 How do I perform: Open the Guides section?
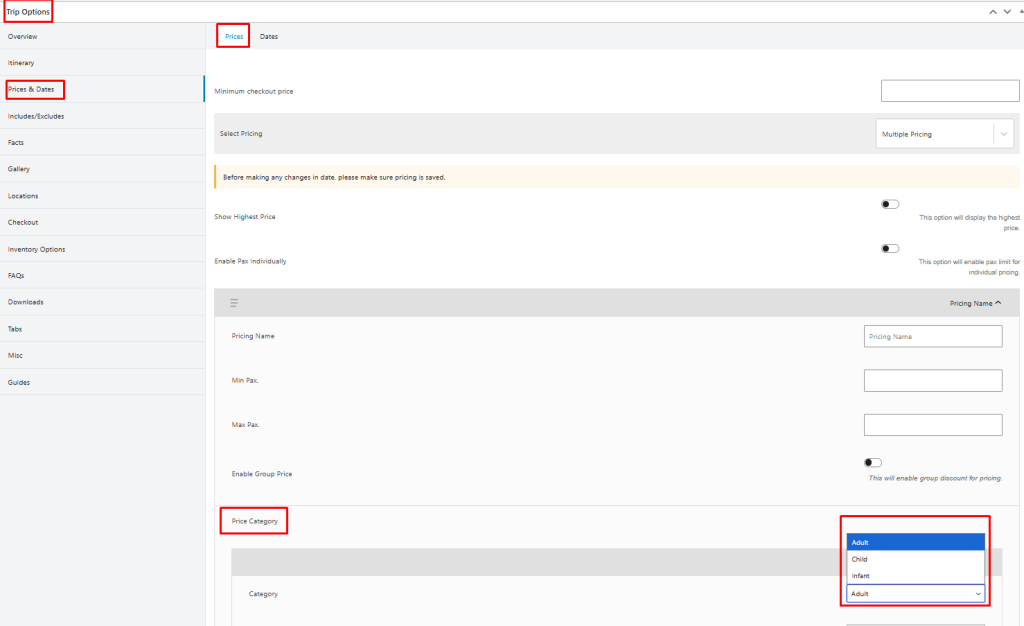pos(103,383)
